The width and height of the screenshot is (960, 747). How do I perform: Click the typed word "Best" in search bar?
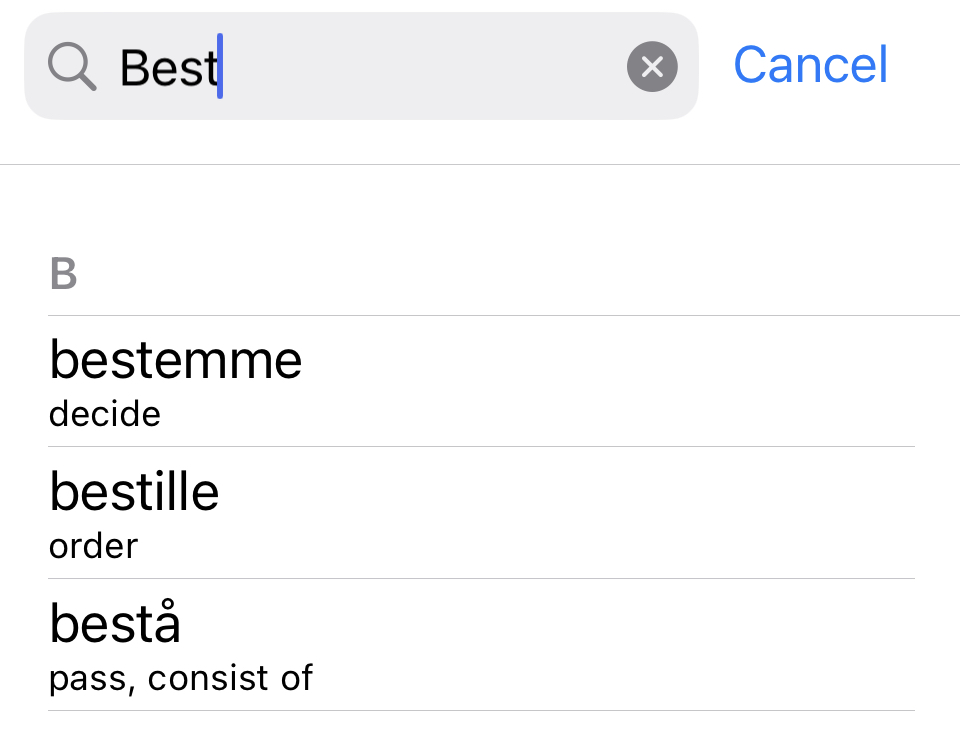[168, 67]
